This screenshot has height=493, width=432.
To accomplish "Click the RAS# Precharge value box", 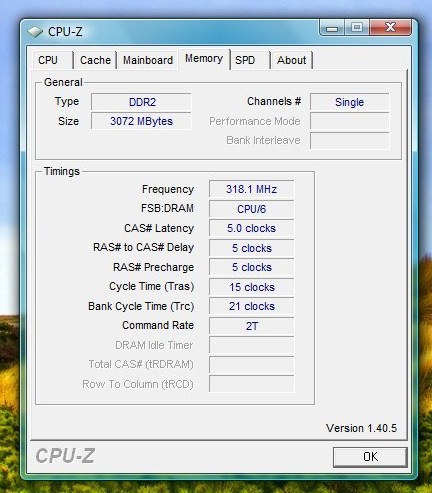I will (x=252, y=267).
